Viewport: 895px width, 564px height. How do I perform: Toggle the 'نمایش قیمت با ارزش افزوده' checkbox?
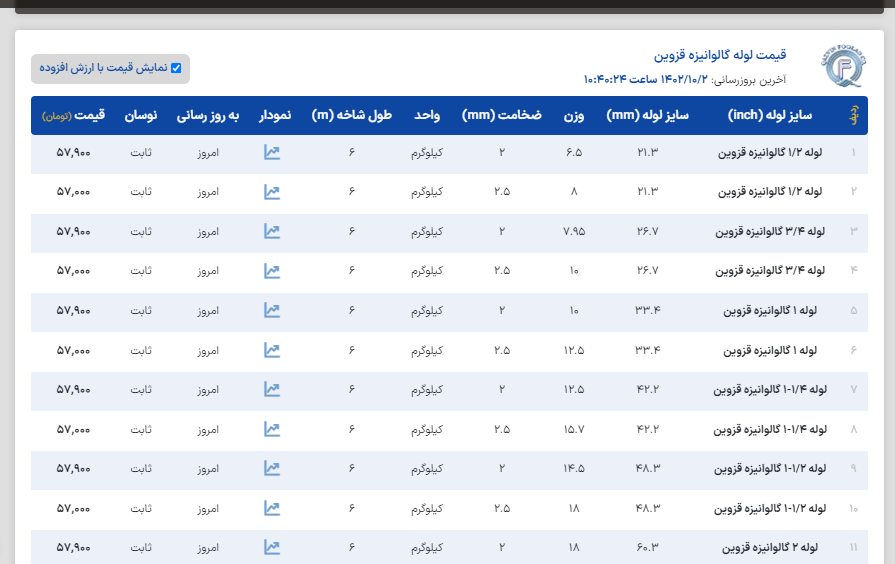tap(177, 68)
